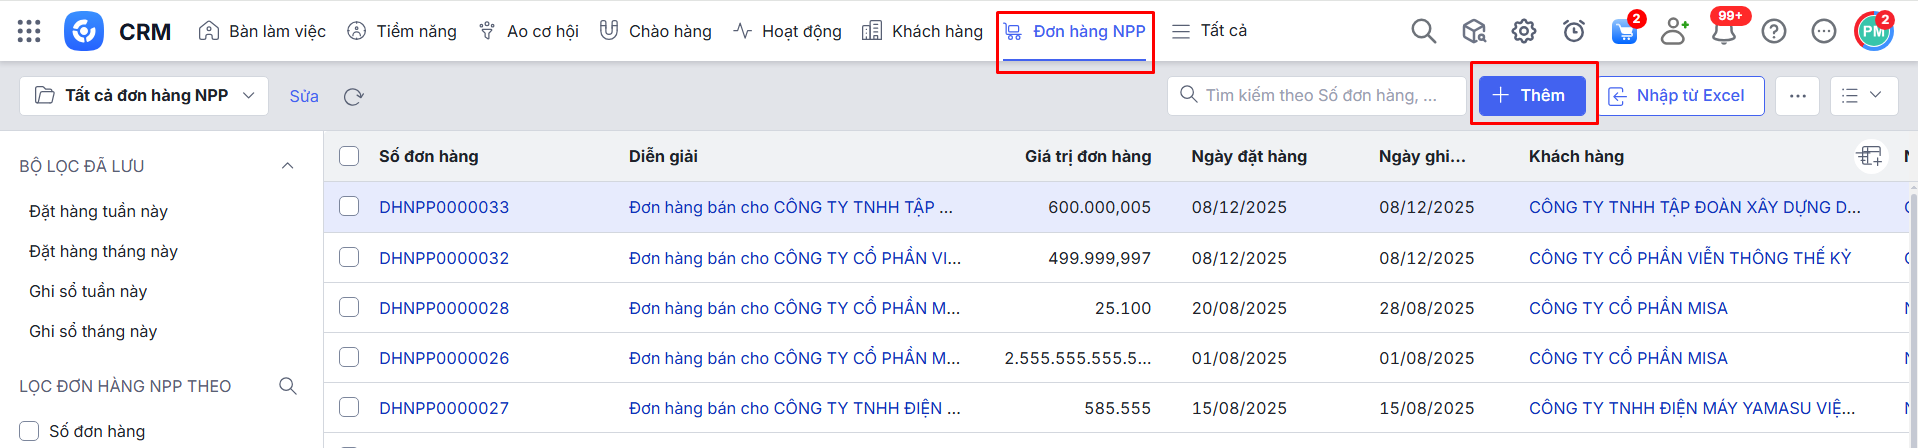
Task: Select checkbox for order DHNPP0000026
Action: 349,357
